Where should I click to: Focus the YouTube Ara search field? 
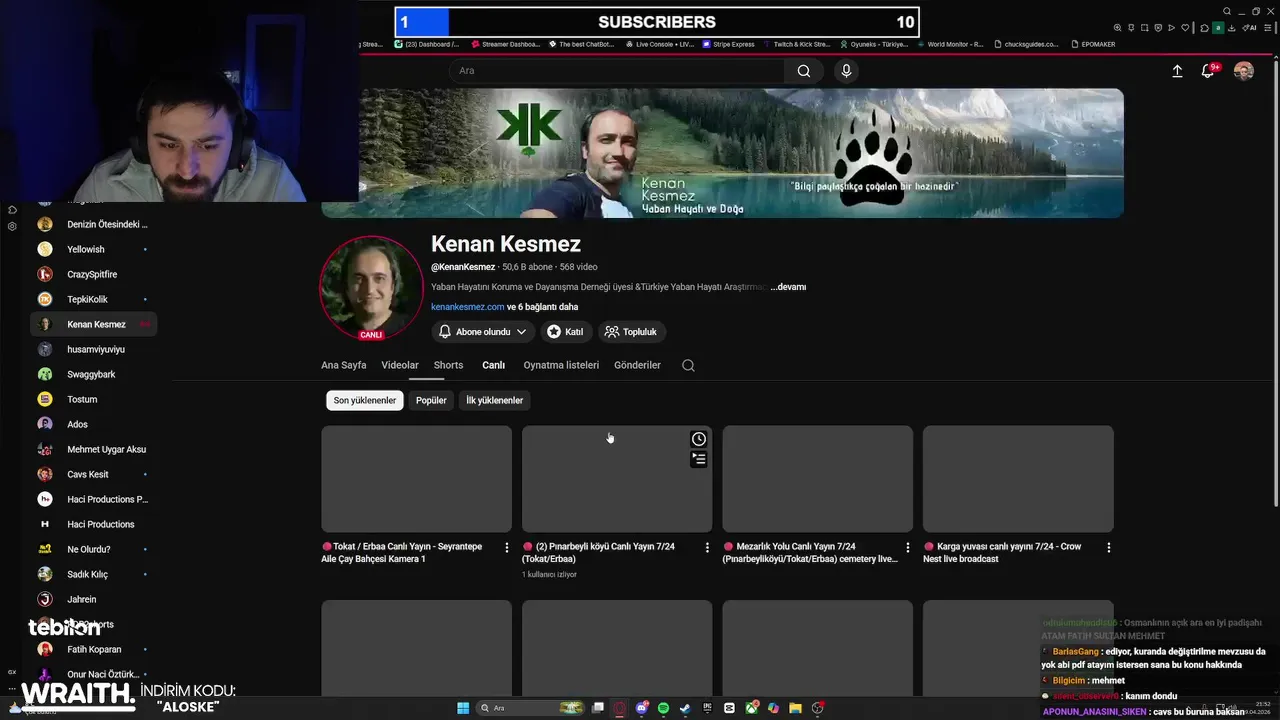click(x=617, y=71)
